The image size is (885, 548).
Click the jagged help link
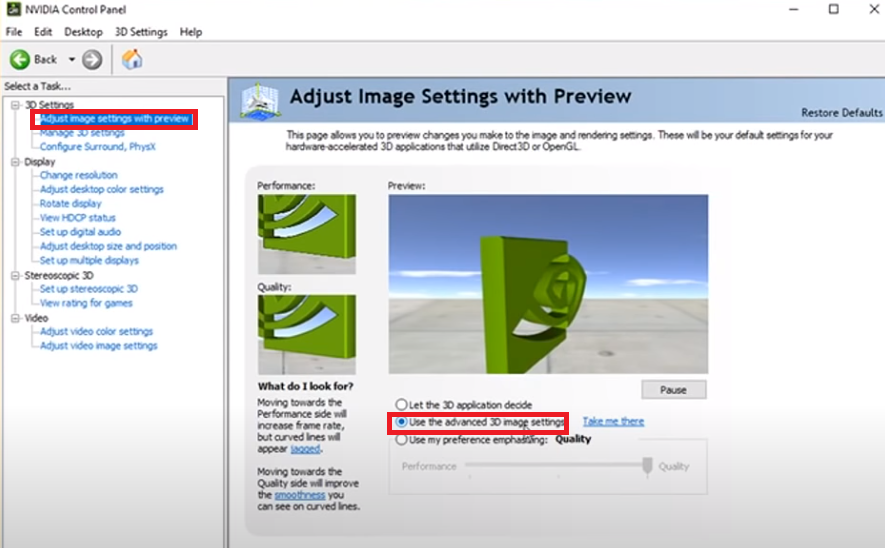305,449
